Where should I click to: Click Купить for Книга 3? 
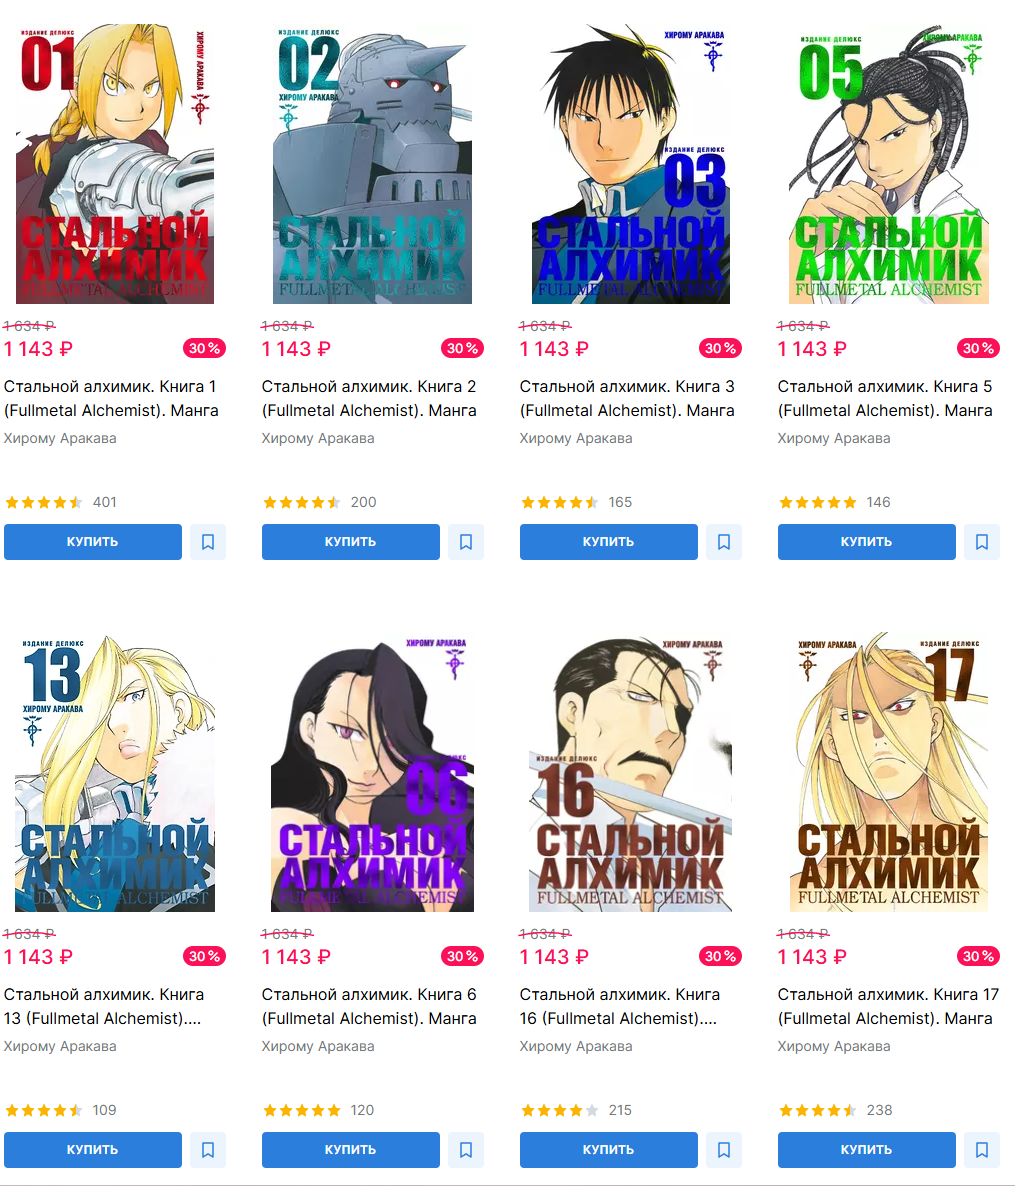click(609, 542)
